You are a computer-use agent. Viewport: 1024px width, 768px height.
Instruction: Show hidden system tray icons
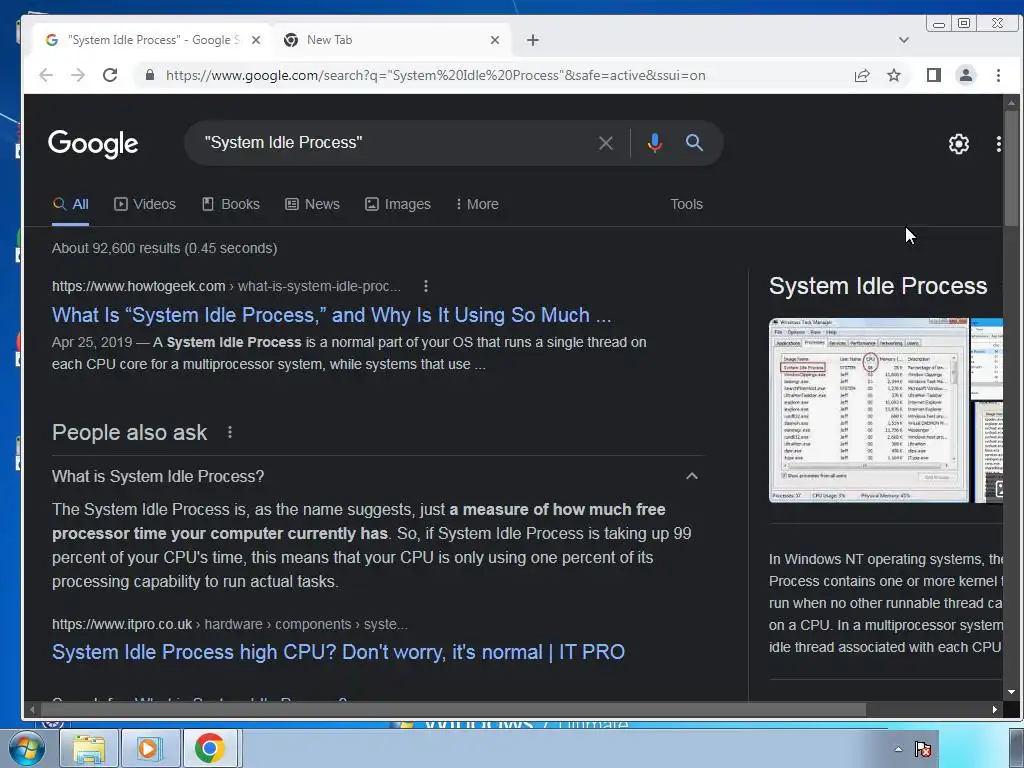899,749
